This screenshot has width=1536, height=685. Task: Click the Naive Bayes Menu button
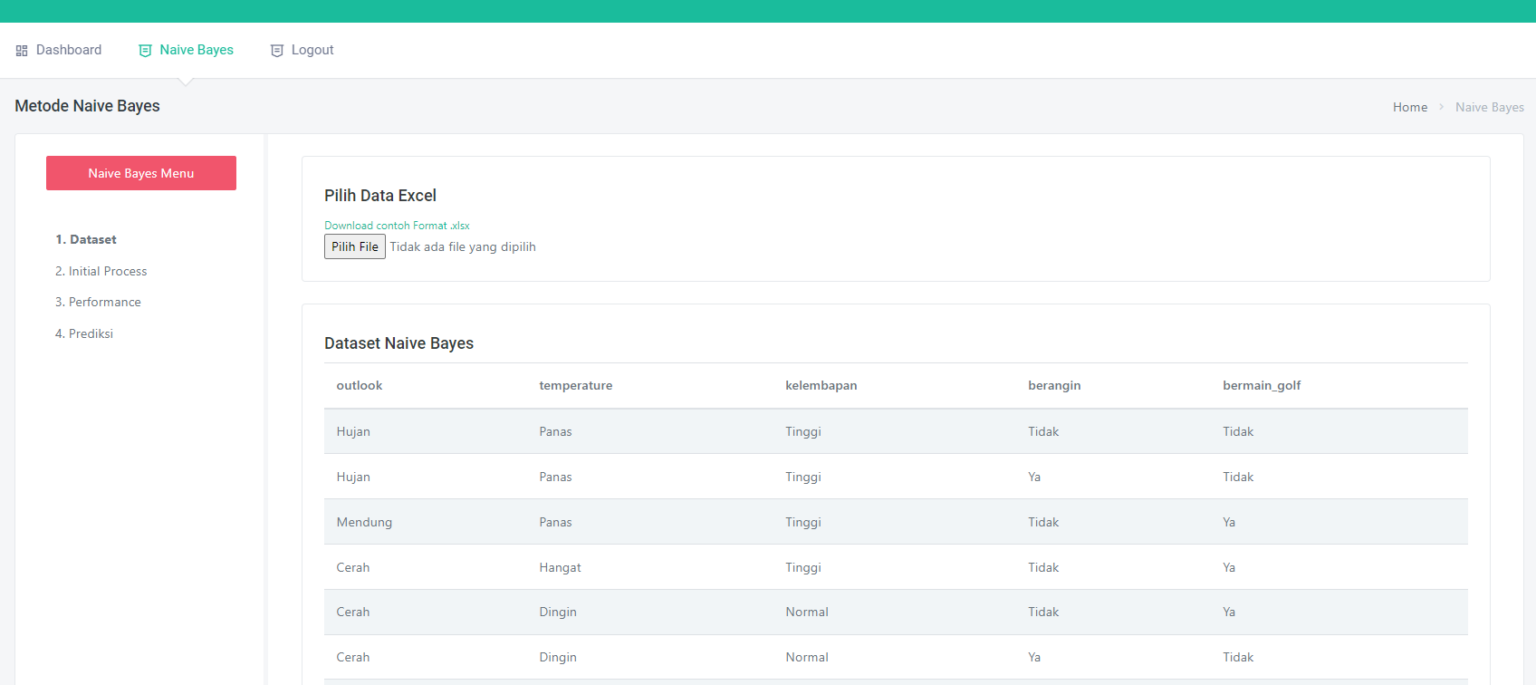coord(141,173)
